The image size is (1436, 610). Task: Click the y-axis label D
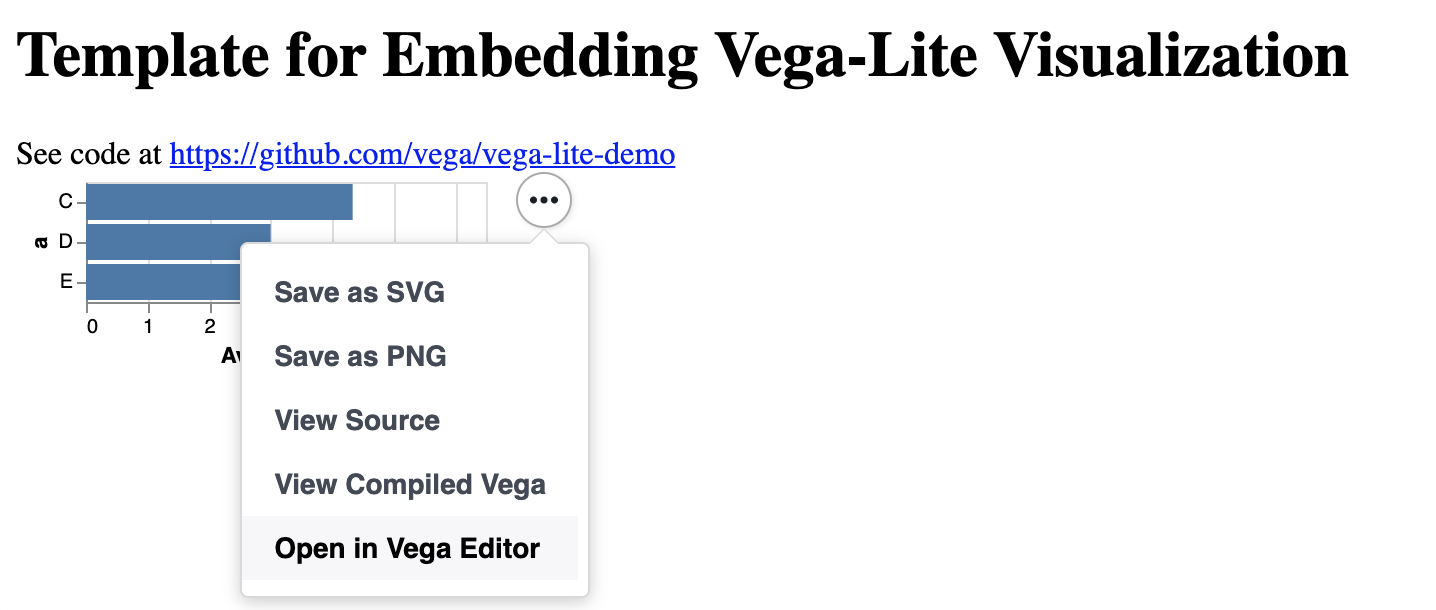coord(66,242)
